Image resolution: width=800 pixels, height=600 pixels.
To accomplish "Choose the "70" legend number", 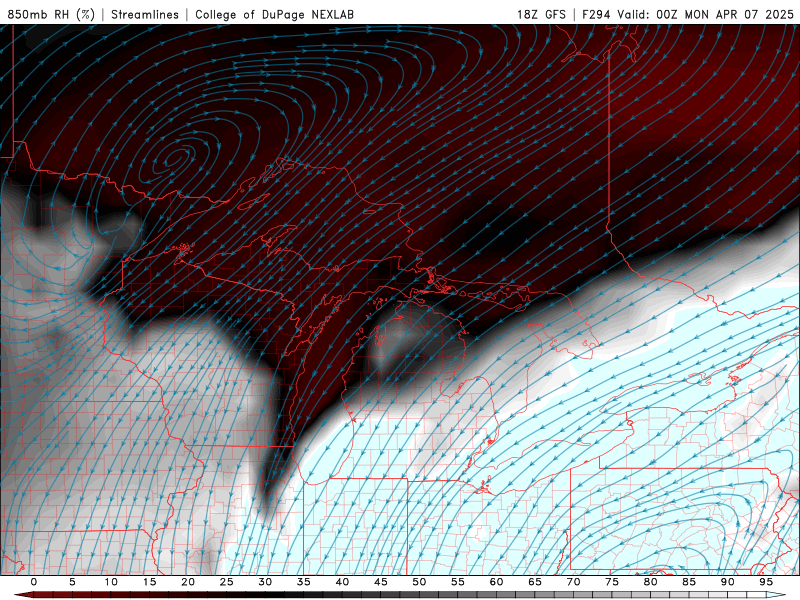I will click(x=573, y=582).
